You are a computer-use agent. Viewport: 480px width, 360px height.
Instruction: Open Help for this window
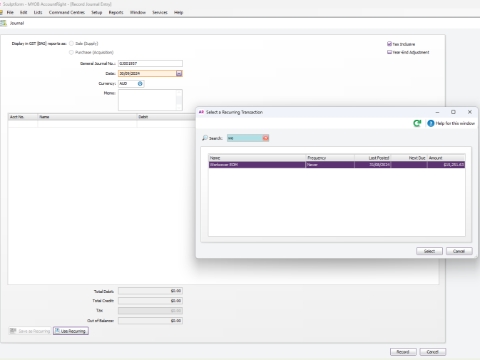(x=451, y=123)
